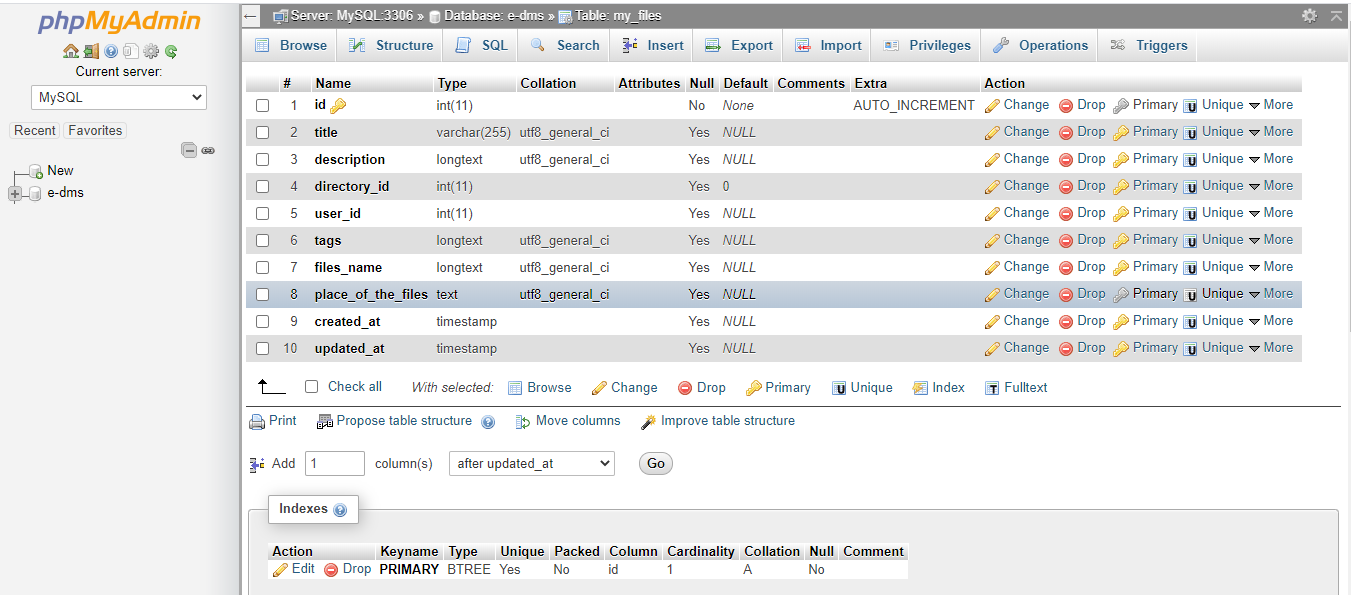Collapse all navigation tree items icon

[x=189, y=150]
